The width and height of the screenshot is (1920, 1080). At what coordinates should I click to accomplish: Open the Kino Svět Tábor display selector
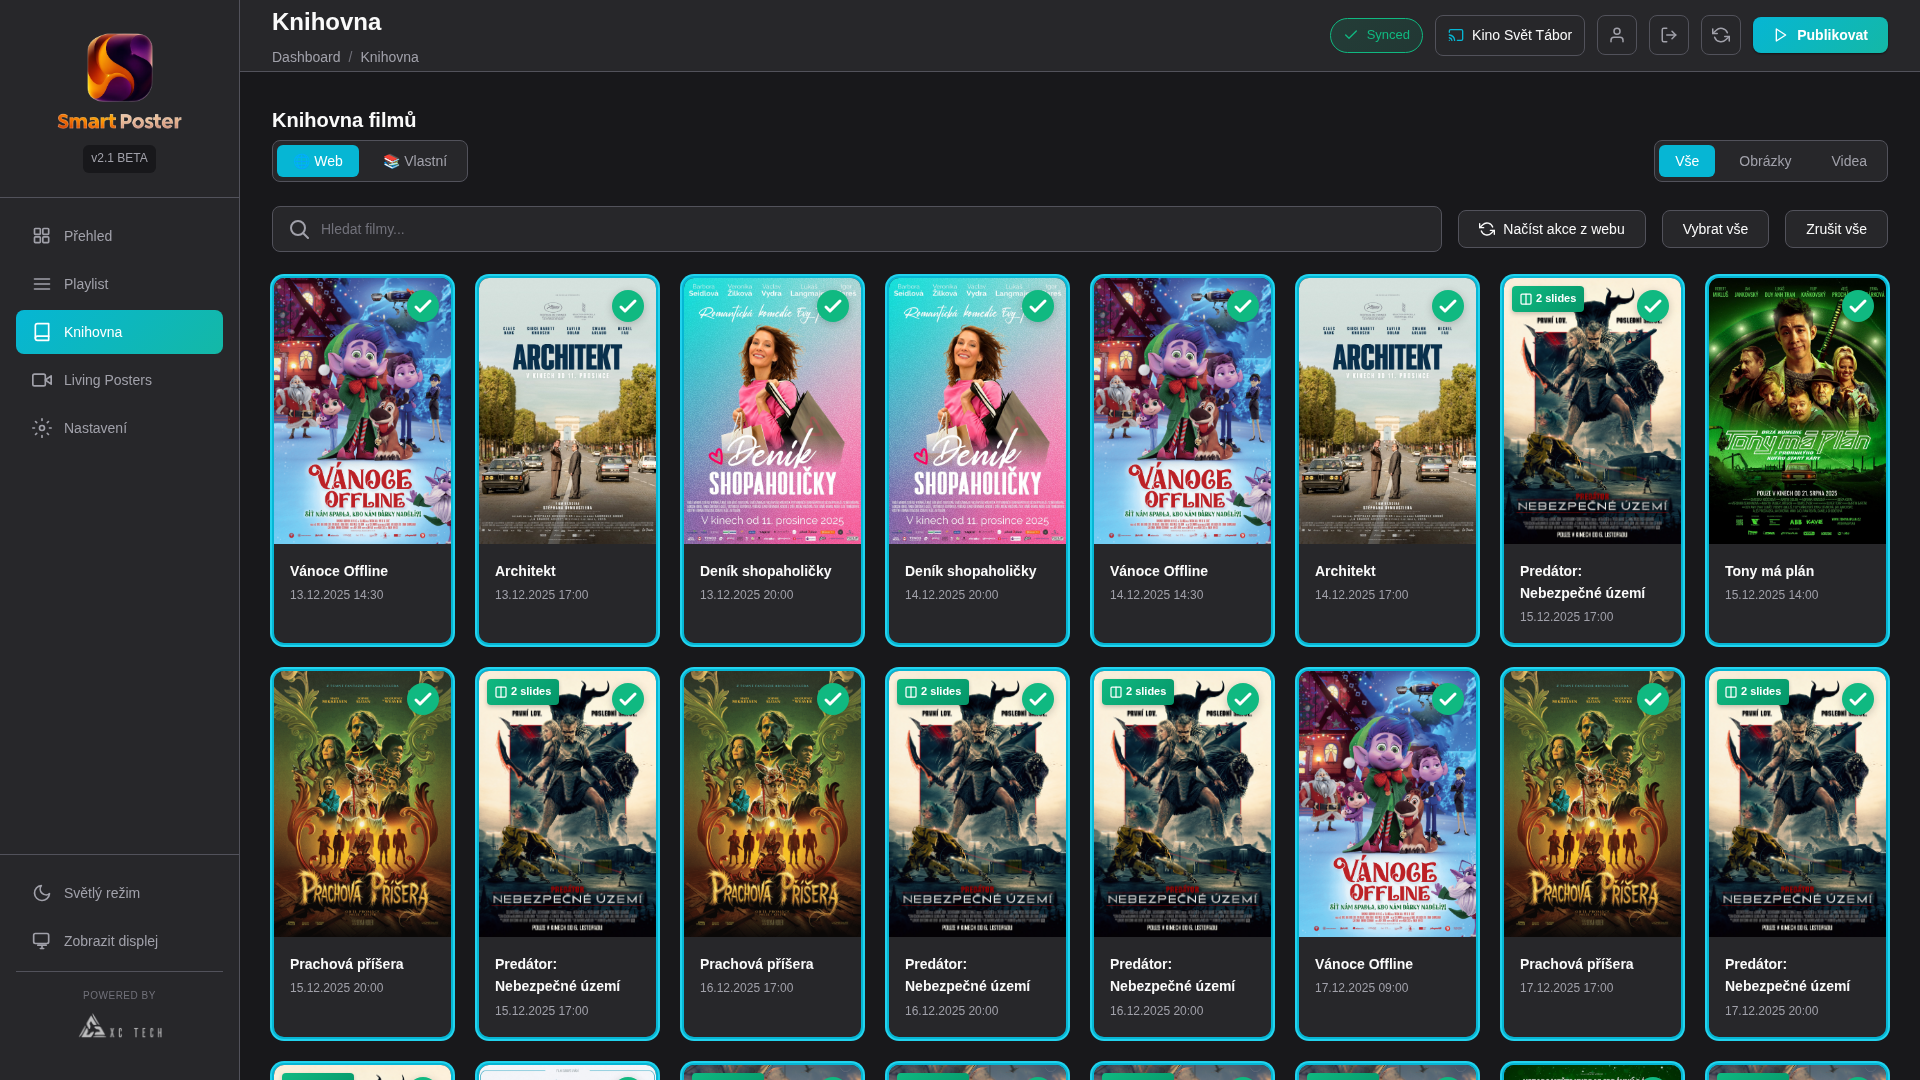pos(1509,35)
